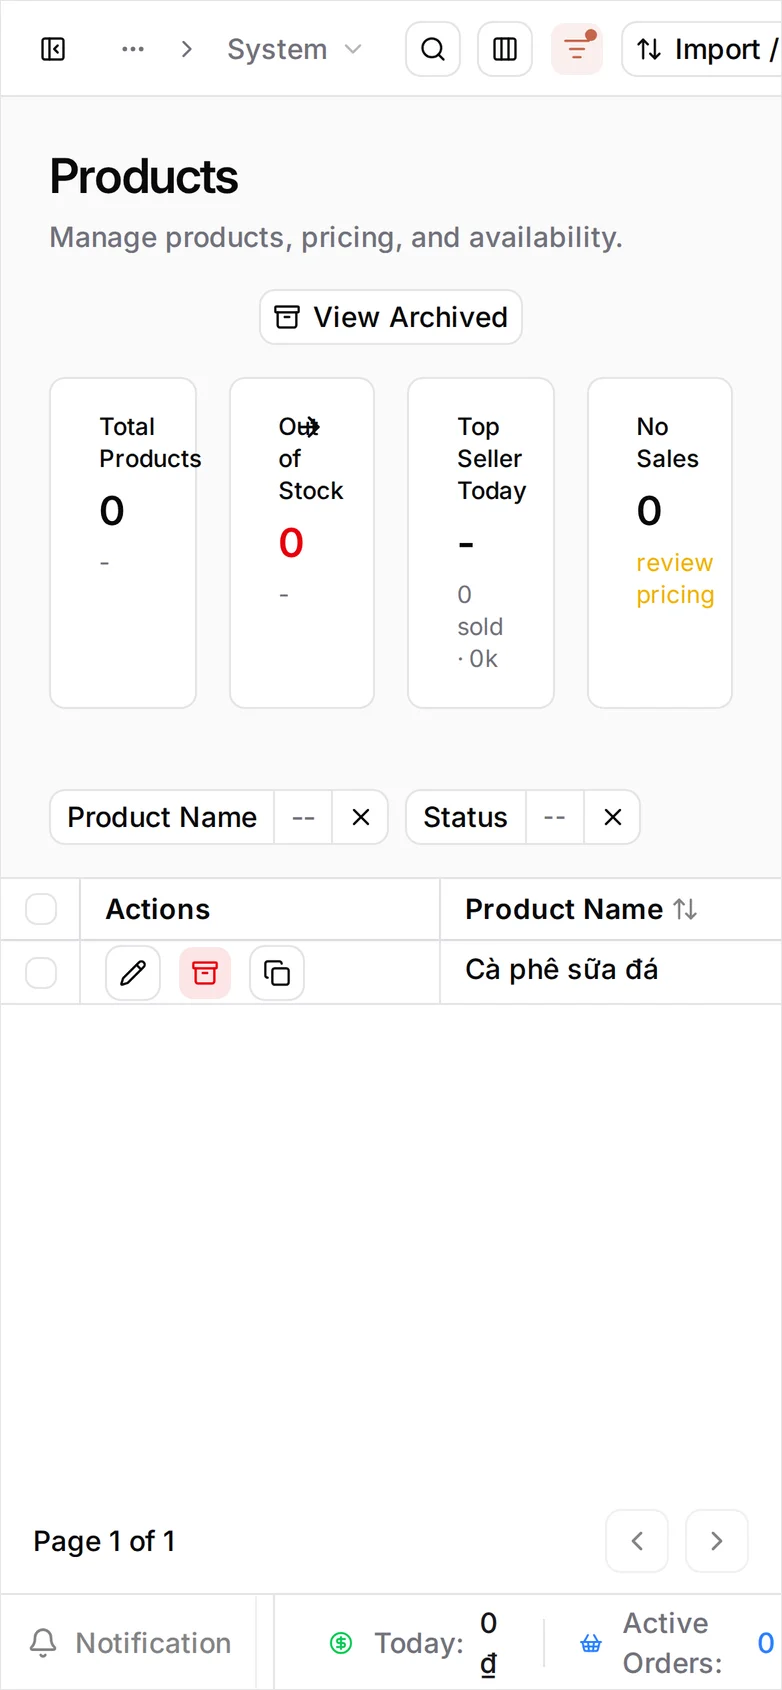Image resolution: width=782 pixels, height=1690 pixels.
Task: Open the Notification panel
Action: point(130,1643)
